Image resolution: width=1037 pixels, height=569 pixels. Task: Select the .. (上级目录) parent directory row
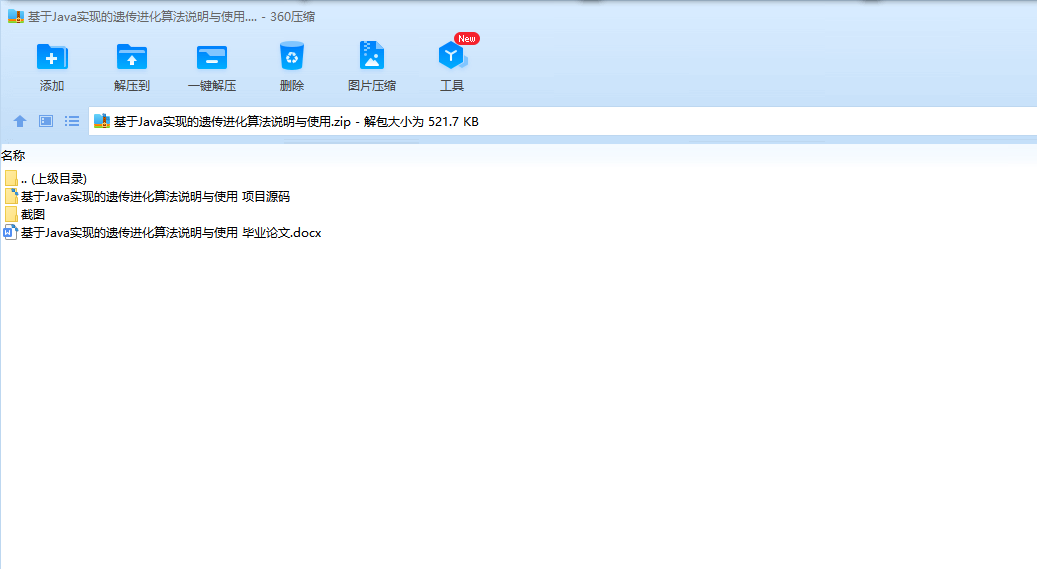click(46, 179)
